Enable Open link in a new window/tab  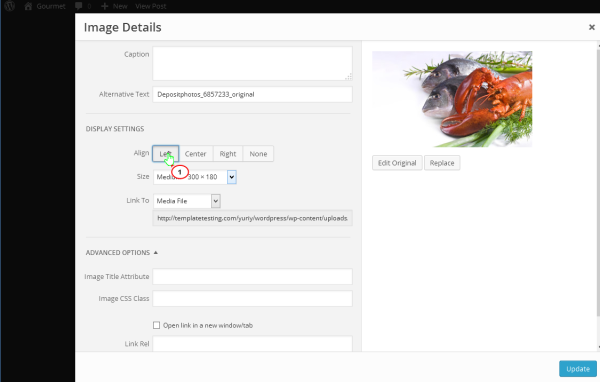pos(157,325)
